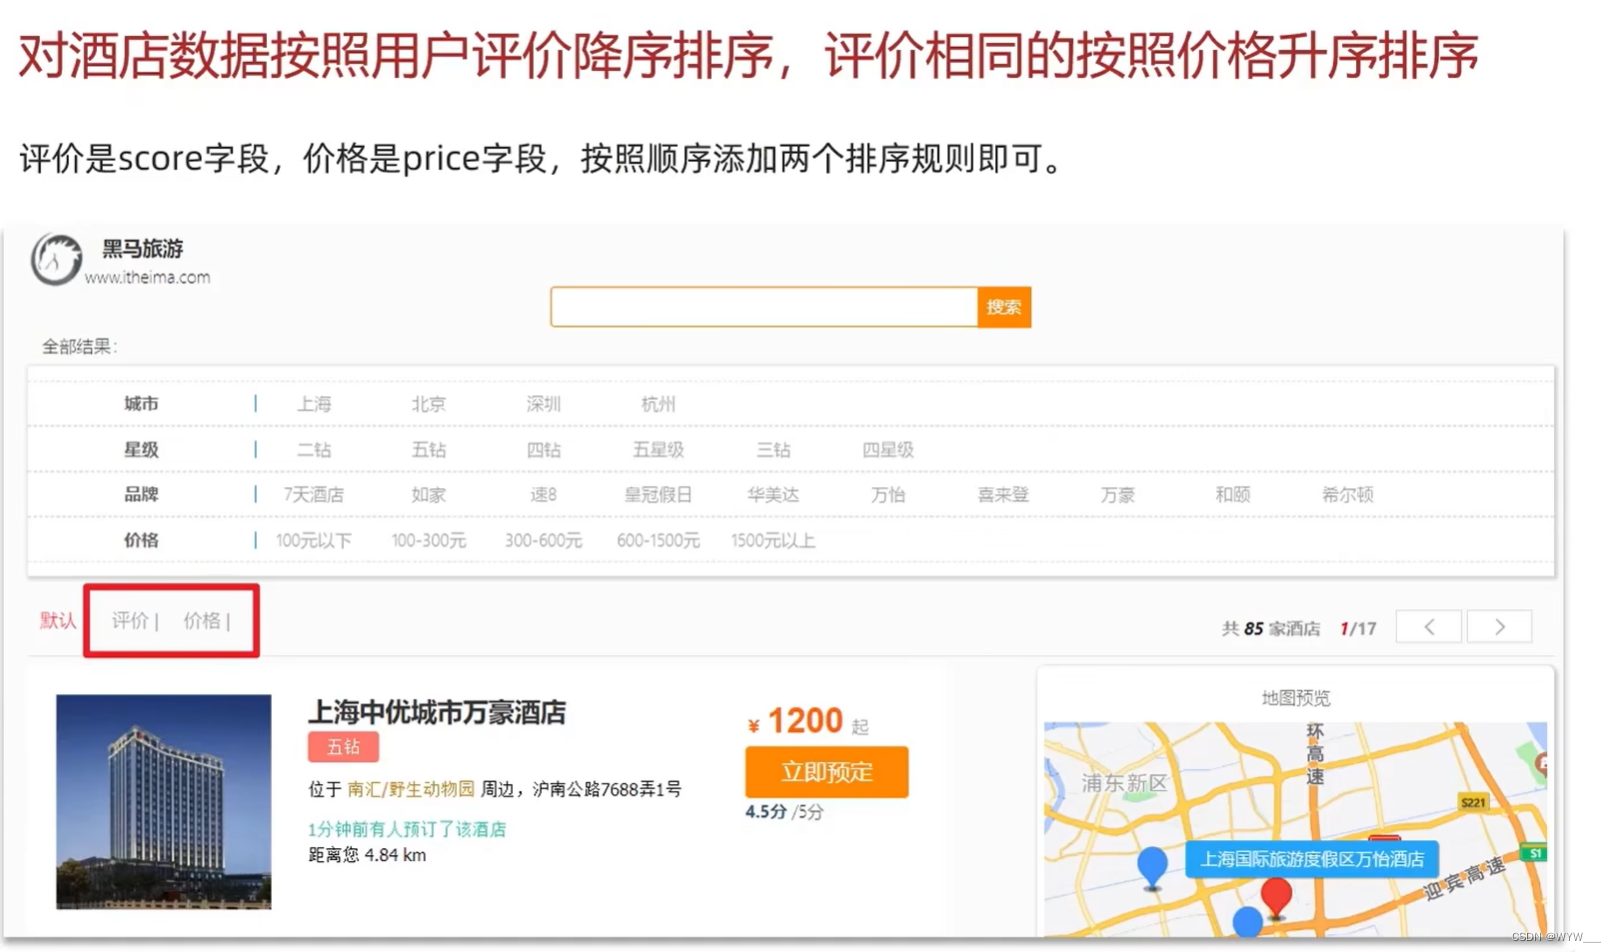Screen dimensions: 1616x952
Task: Go to next results page arrow
Action: pos(1500,627)
